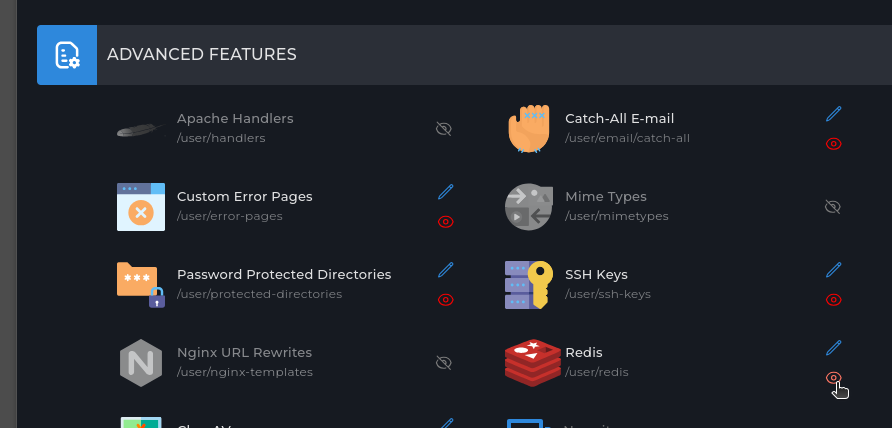Edit the SSH Keys entry
This screenshot has width=892, height=428.
click(x=833, y=269)
